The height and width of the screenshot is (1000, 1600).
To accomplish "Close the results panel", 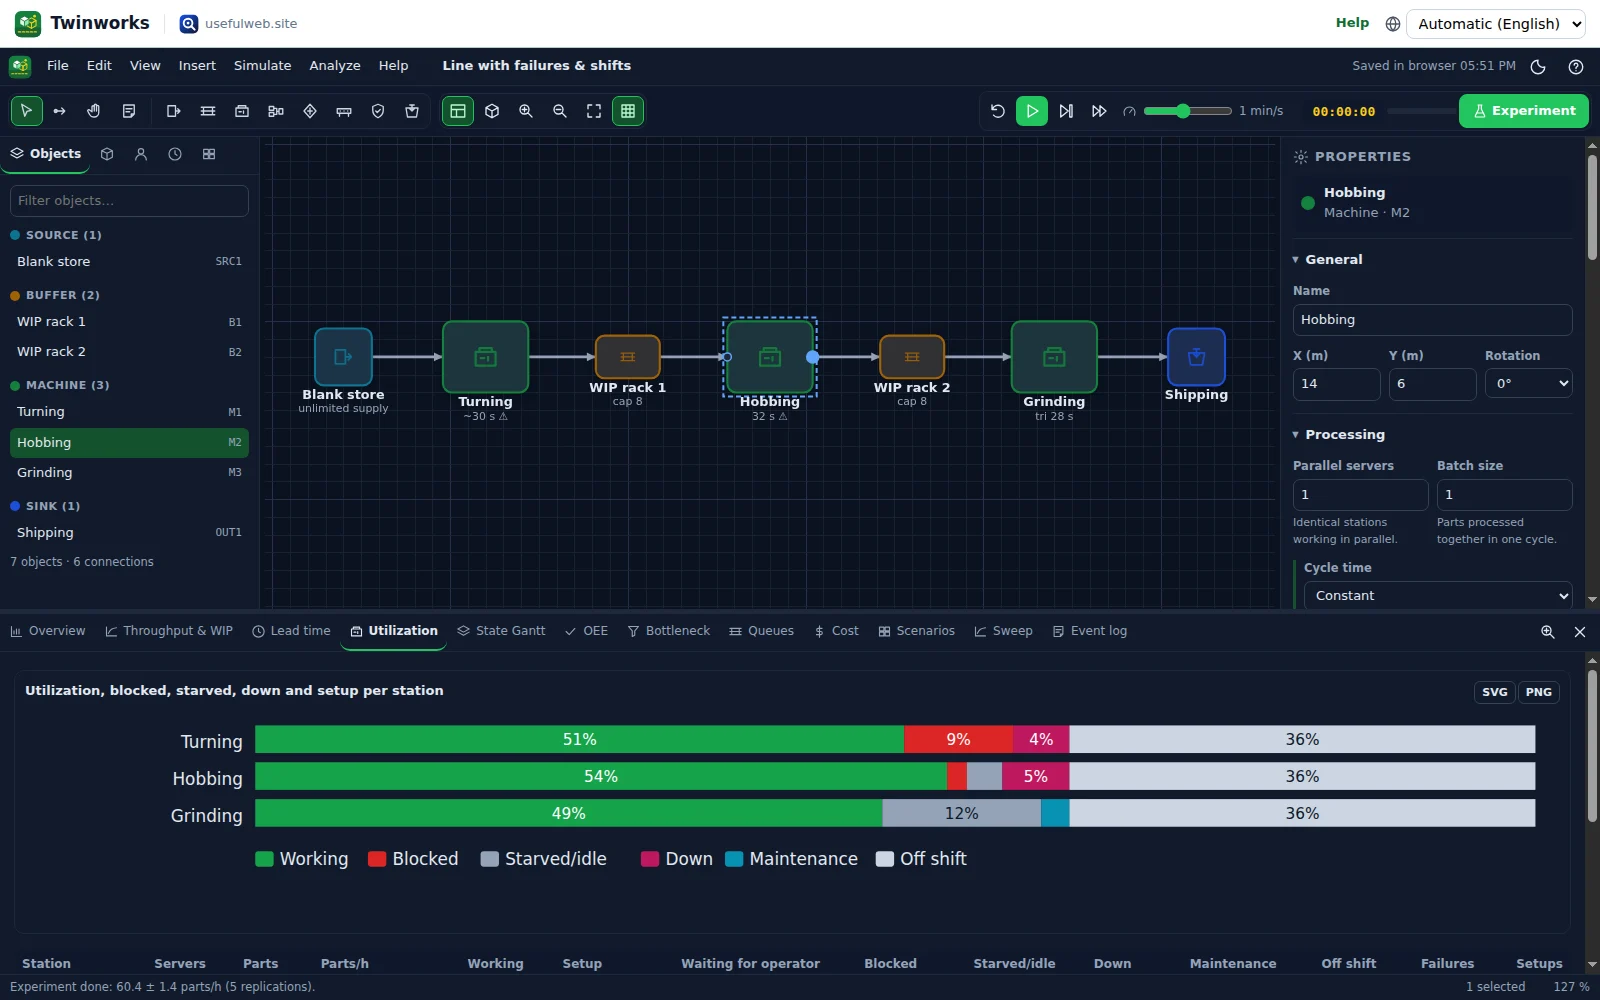I will pos(1580,632).
